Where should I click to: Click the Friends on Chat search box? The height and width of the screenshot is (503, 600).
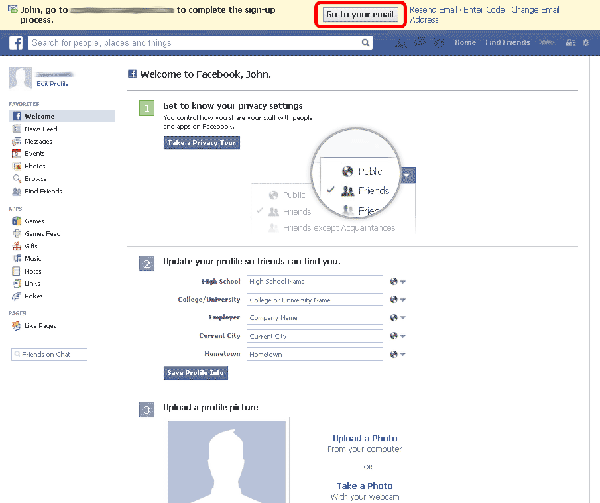(x=49, y=354)
